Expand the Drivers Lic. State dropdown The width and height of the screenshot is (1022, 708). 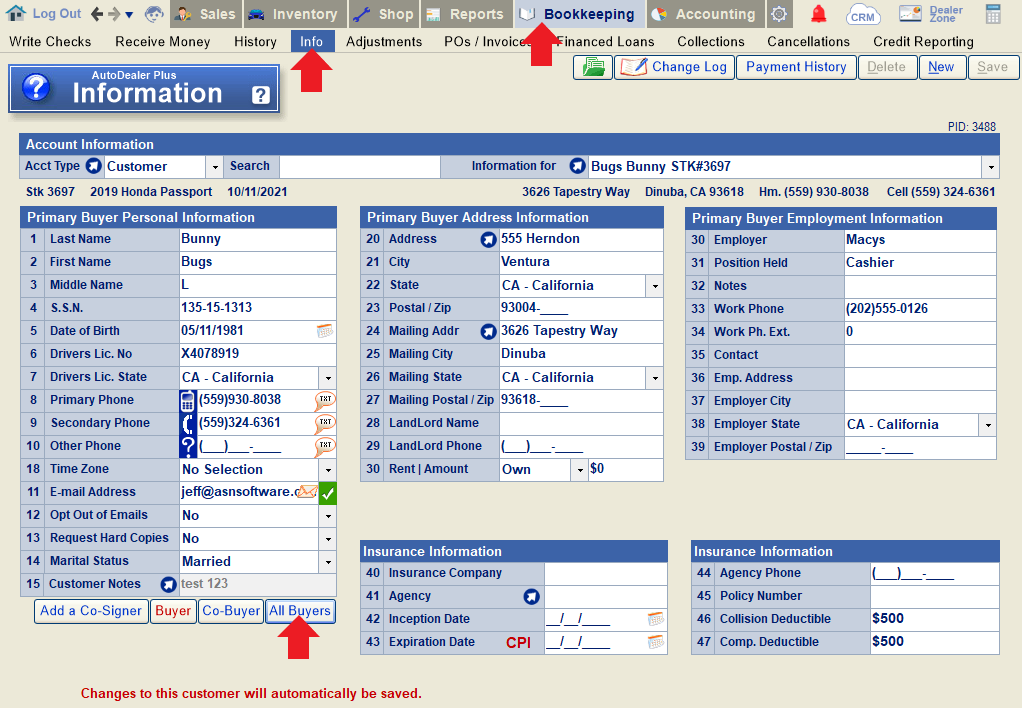click(328, 378)
